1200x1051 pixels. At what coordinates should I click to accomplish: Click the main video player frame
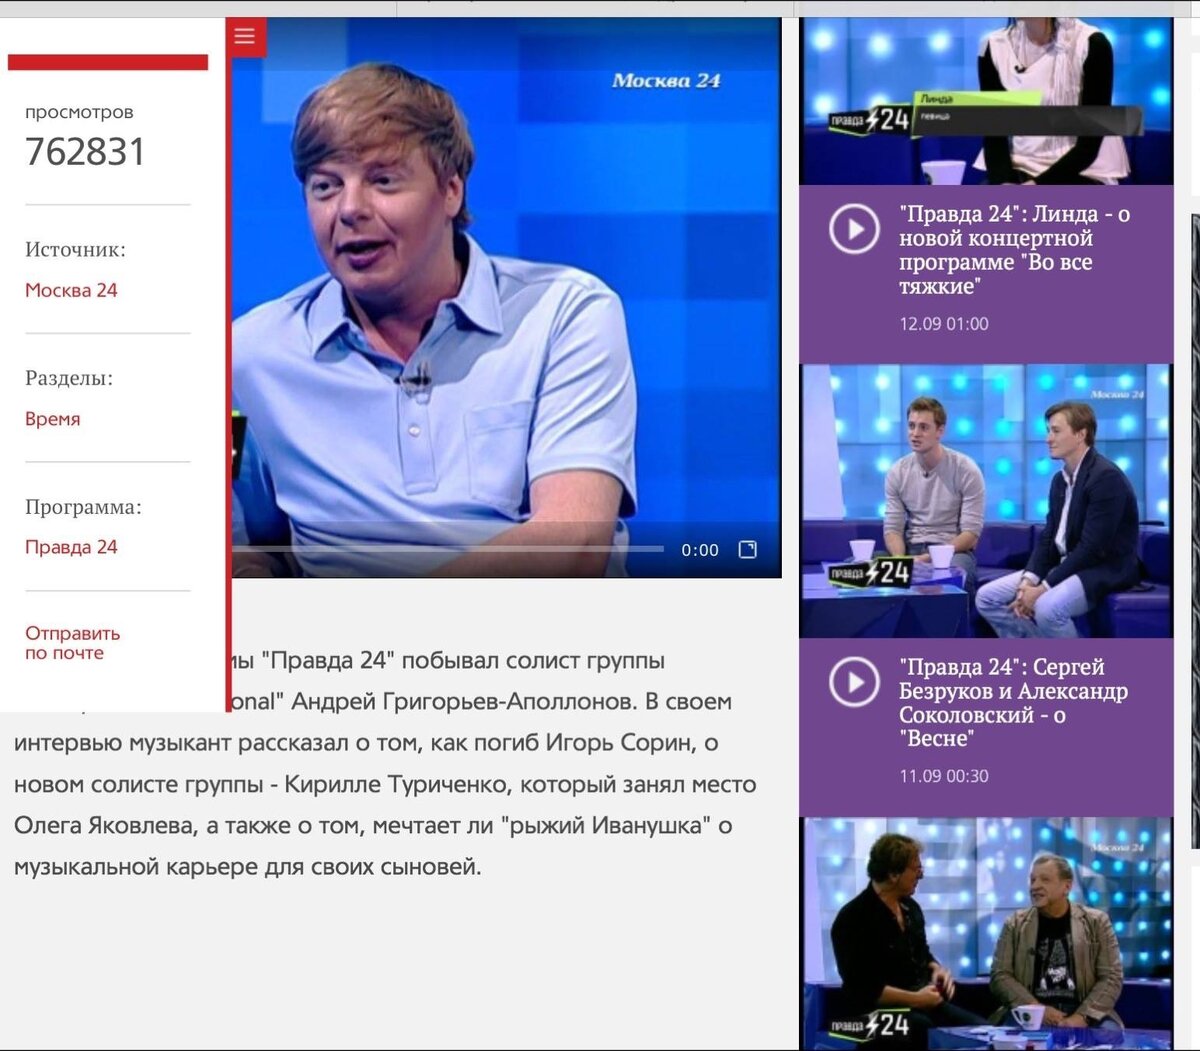point(506,297)
